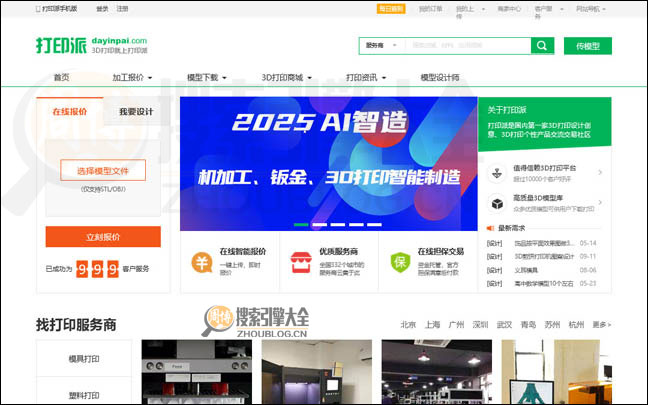Image resolution: width=648 pixels, height=405 pixels.
Task: Click the 2025 AI智造 banner image
Action: (x=329, y=164)
